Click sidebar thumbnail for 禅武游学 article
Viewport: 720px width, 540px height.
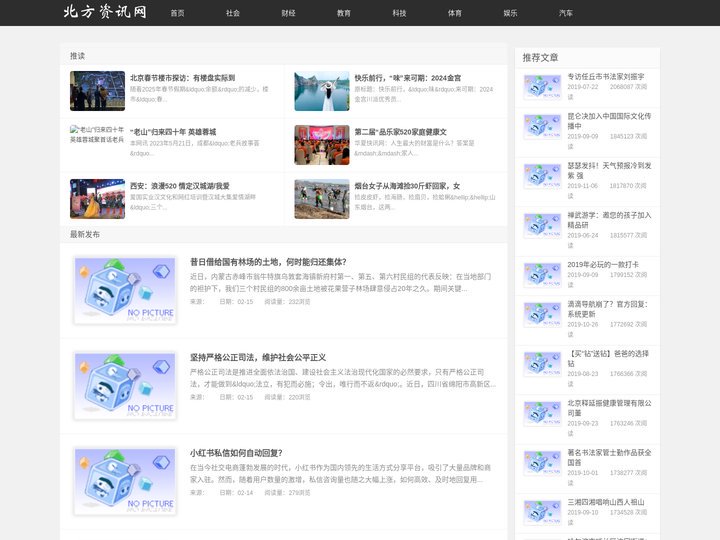(x=542, y=225)
